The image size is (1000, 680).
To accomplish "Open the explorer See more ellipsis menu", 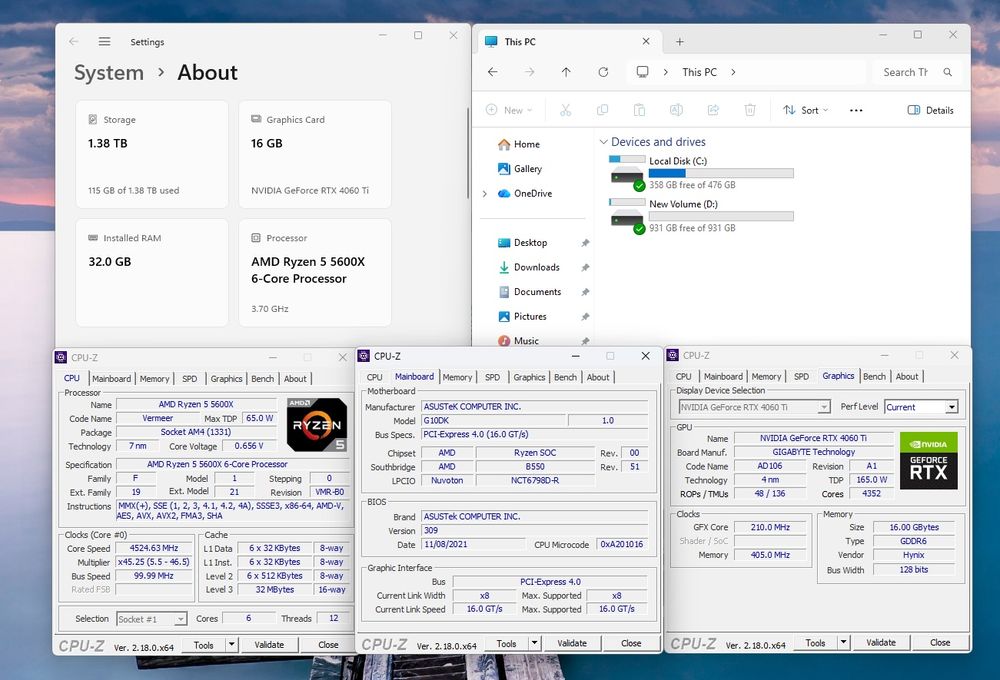I will (856, 110).
